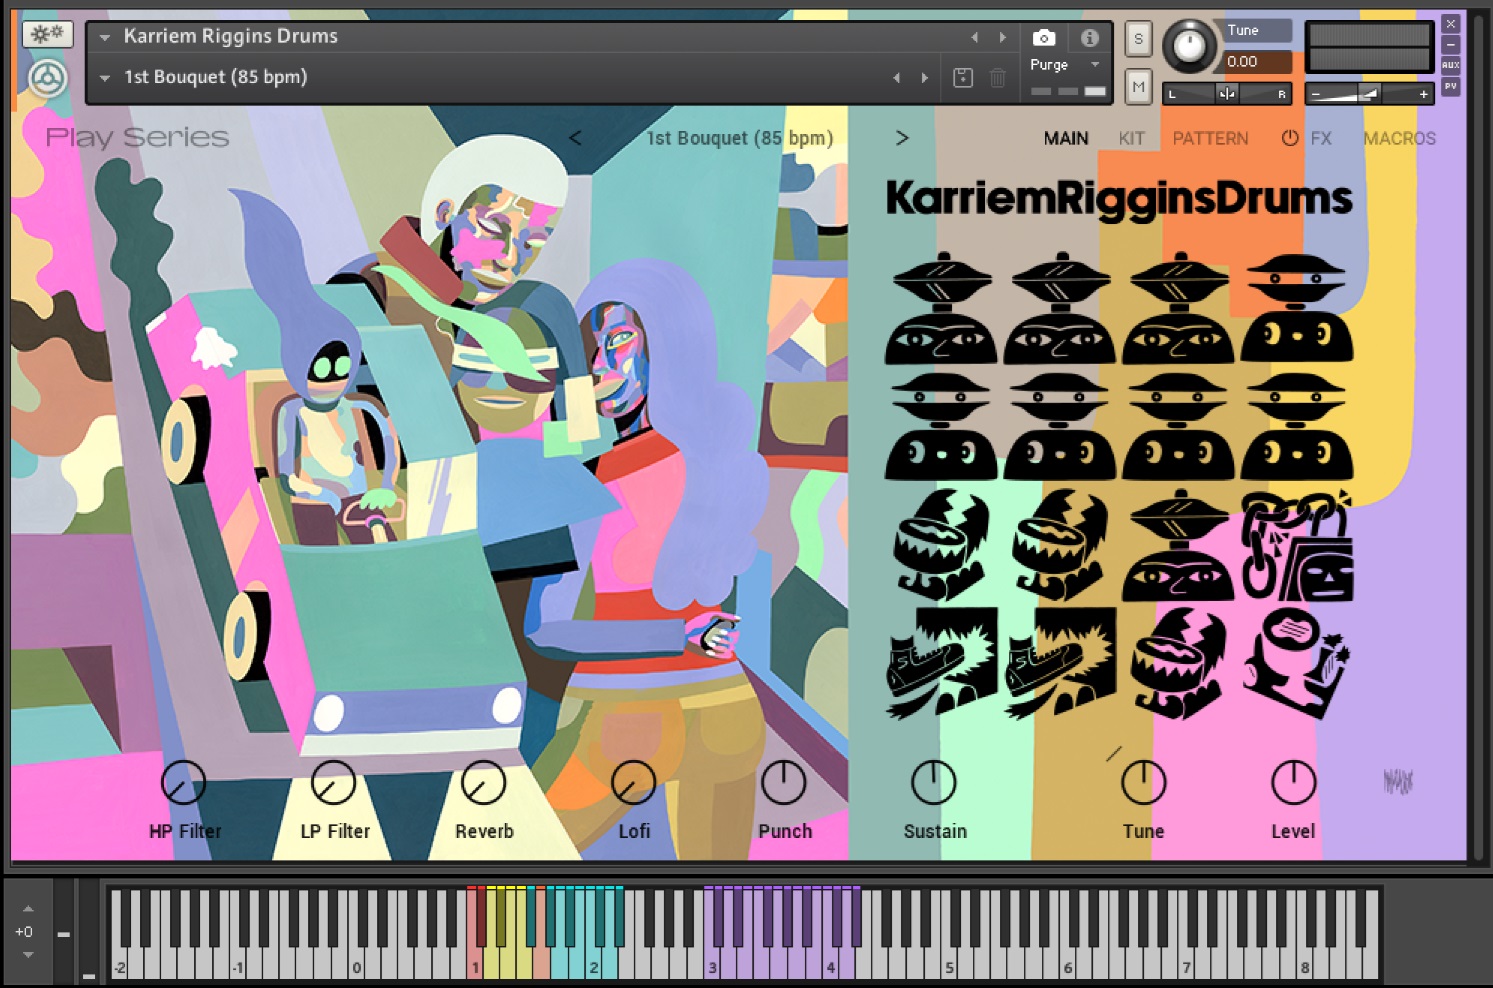Click the LP Filter knob
The width and height of the screenshot is (1493, 988).
click(x=333, y=783)
